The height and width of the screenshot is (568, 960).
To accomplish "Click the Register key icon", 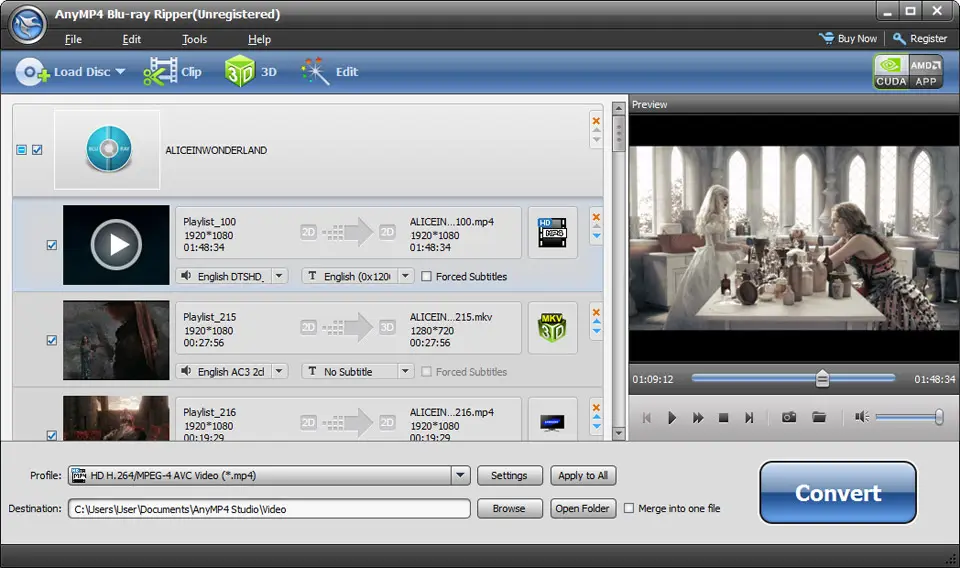I will (x=899, y=39).
